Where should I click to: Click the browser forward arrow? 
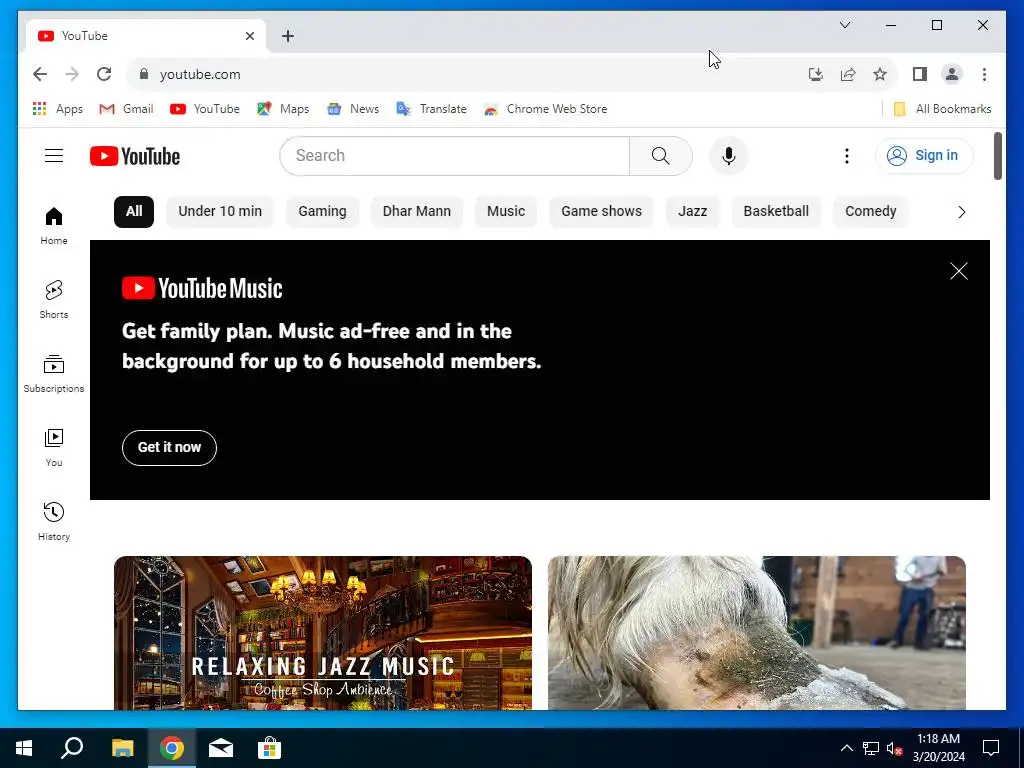click(x=72, y=74)
